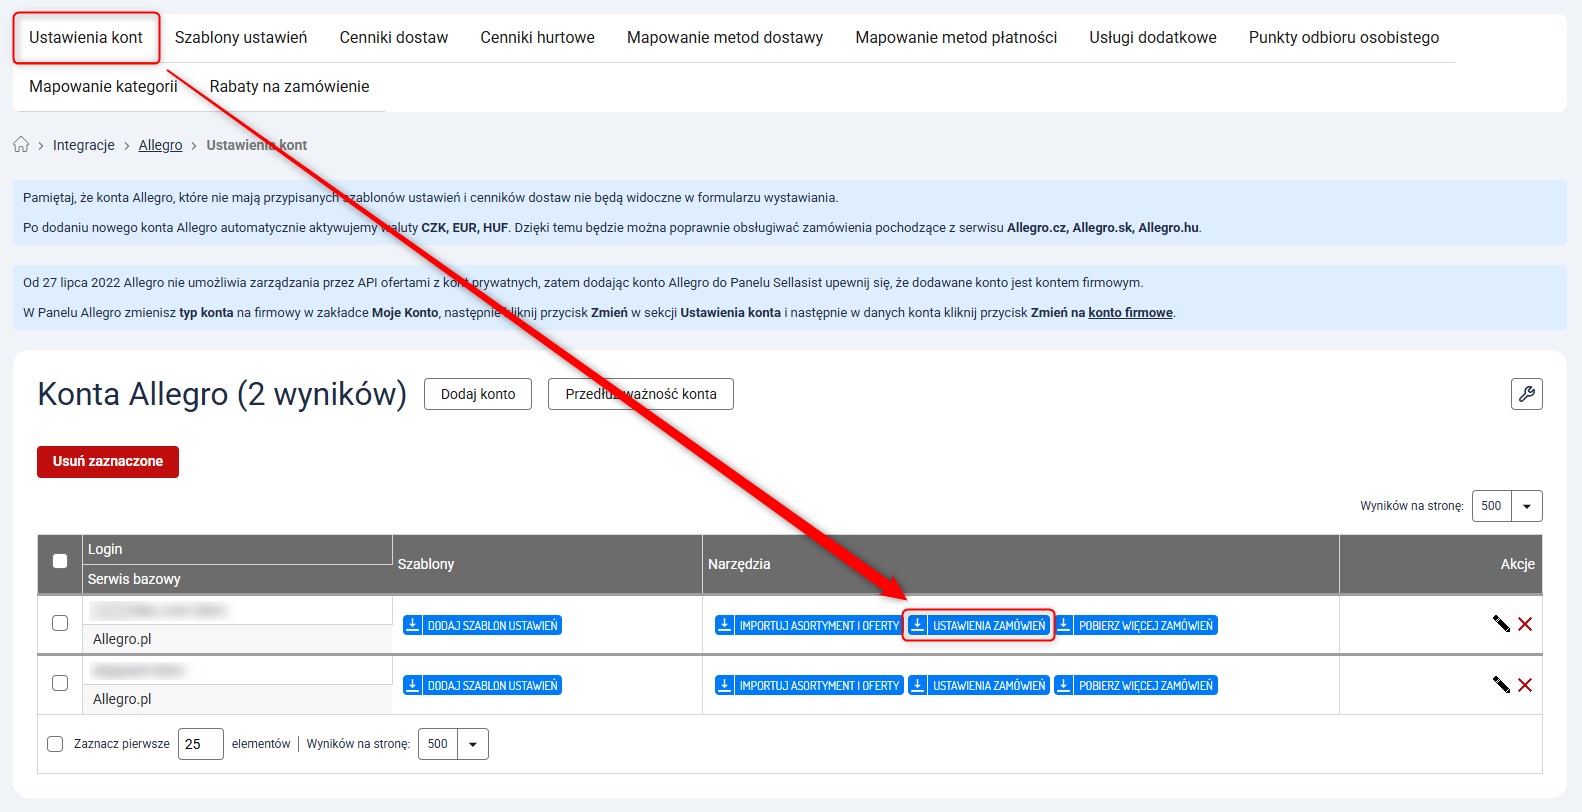
Task: Click pencil edit icon for second account
Action: coord(1501,685)
